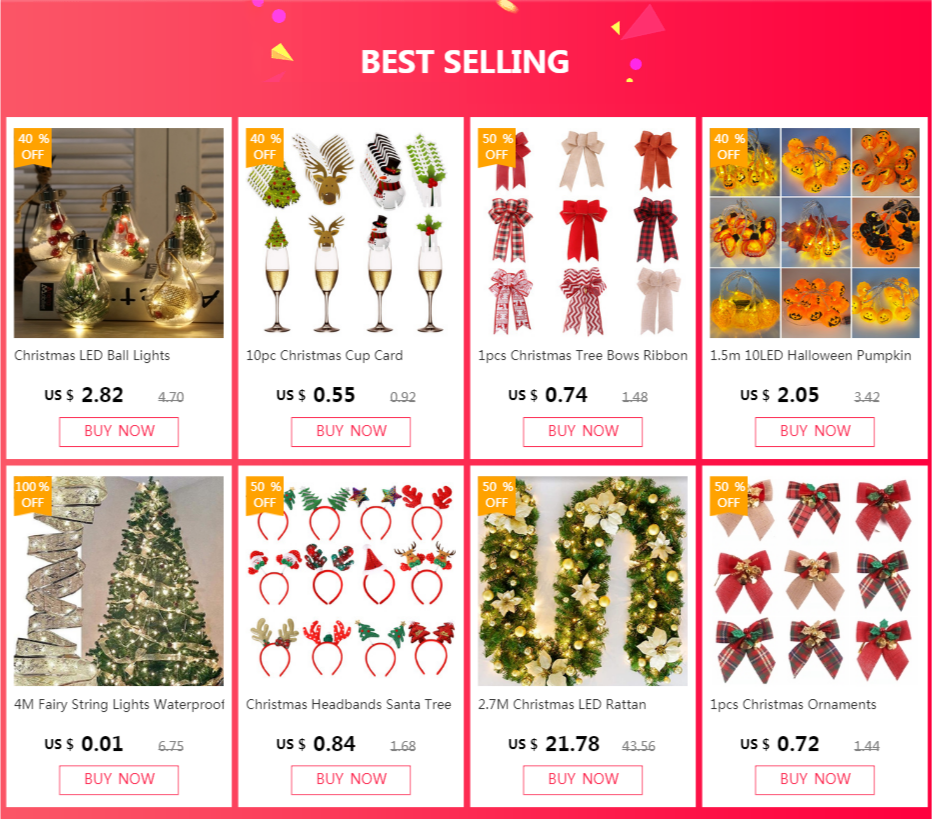This screenshot has height=819, width=932.
Task: Open the fairy string lights tree image
Action: tap(119, 581)
